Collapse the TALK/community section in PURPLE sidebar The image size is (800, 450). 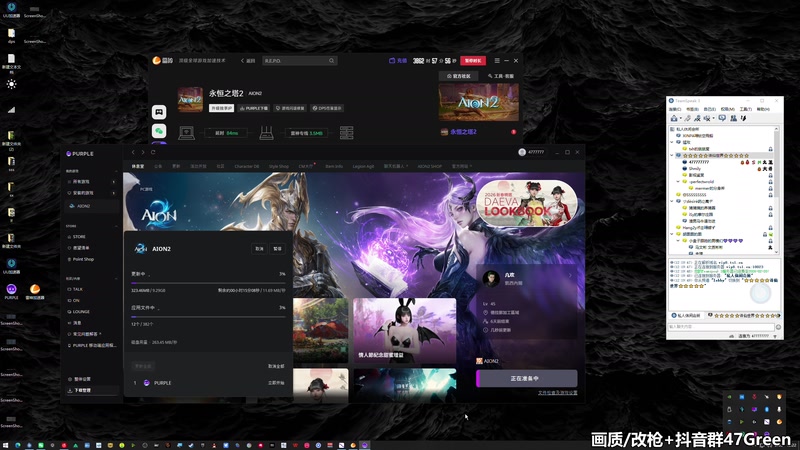pos(116,279)
